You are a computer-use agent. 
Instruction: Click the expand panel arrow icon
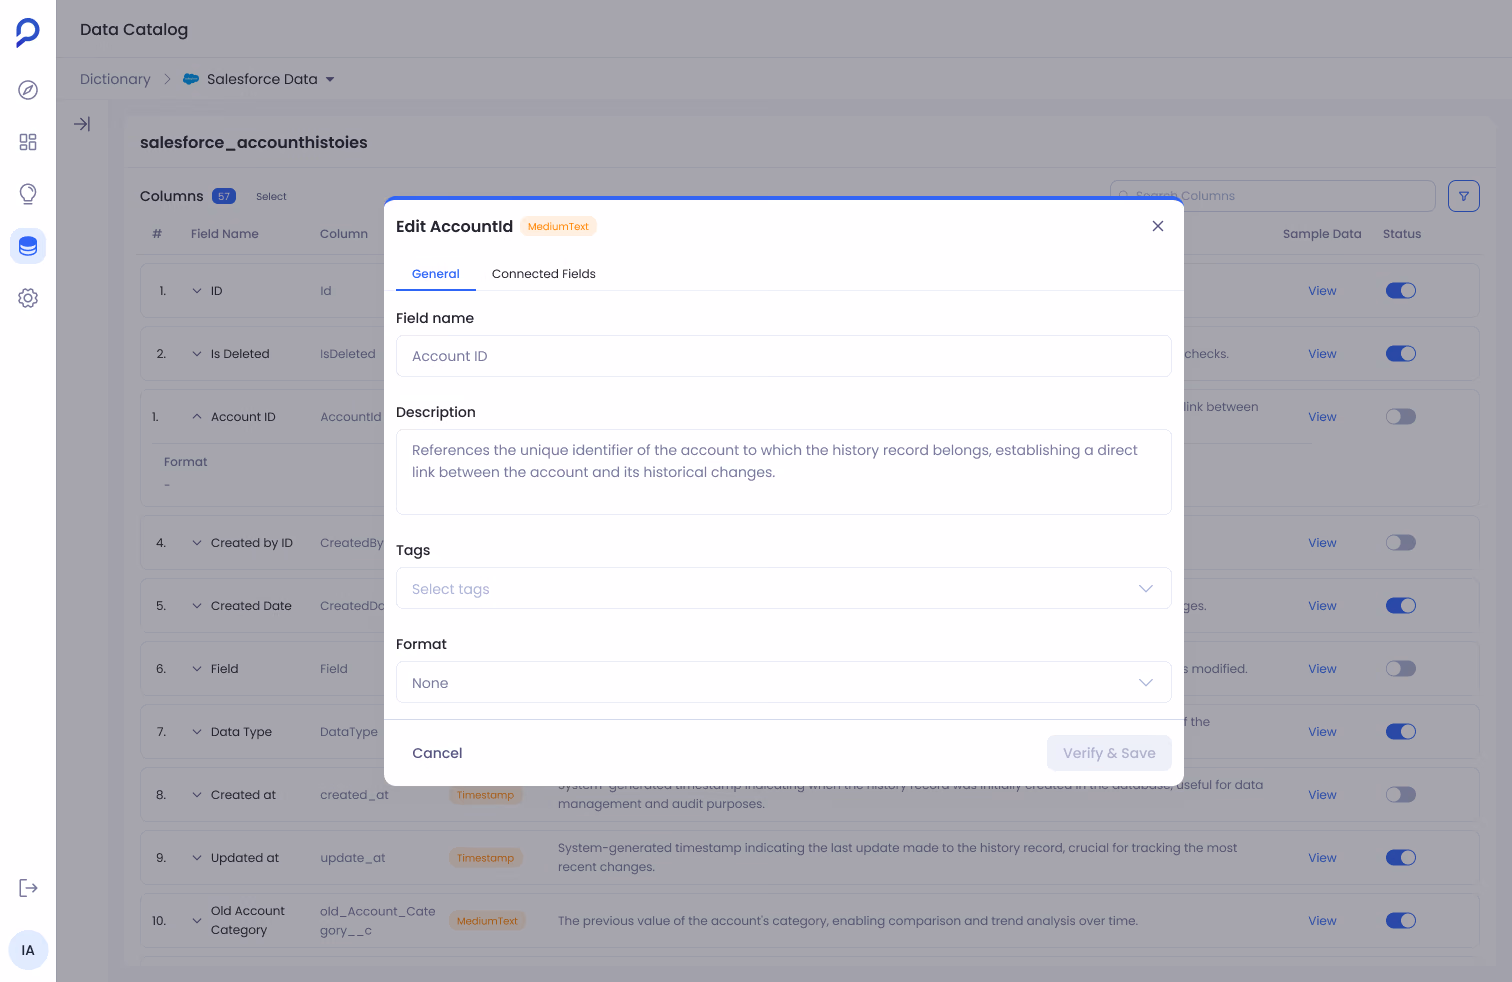(82, 124)
